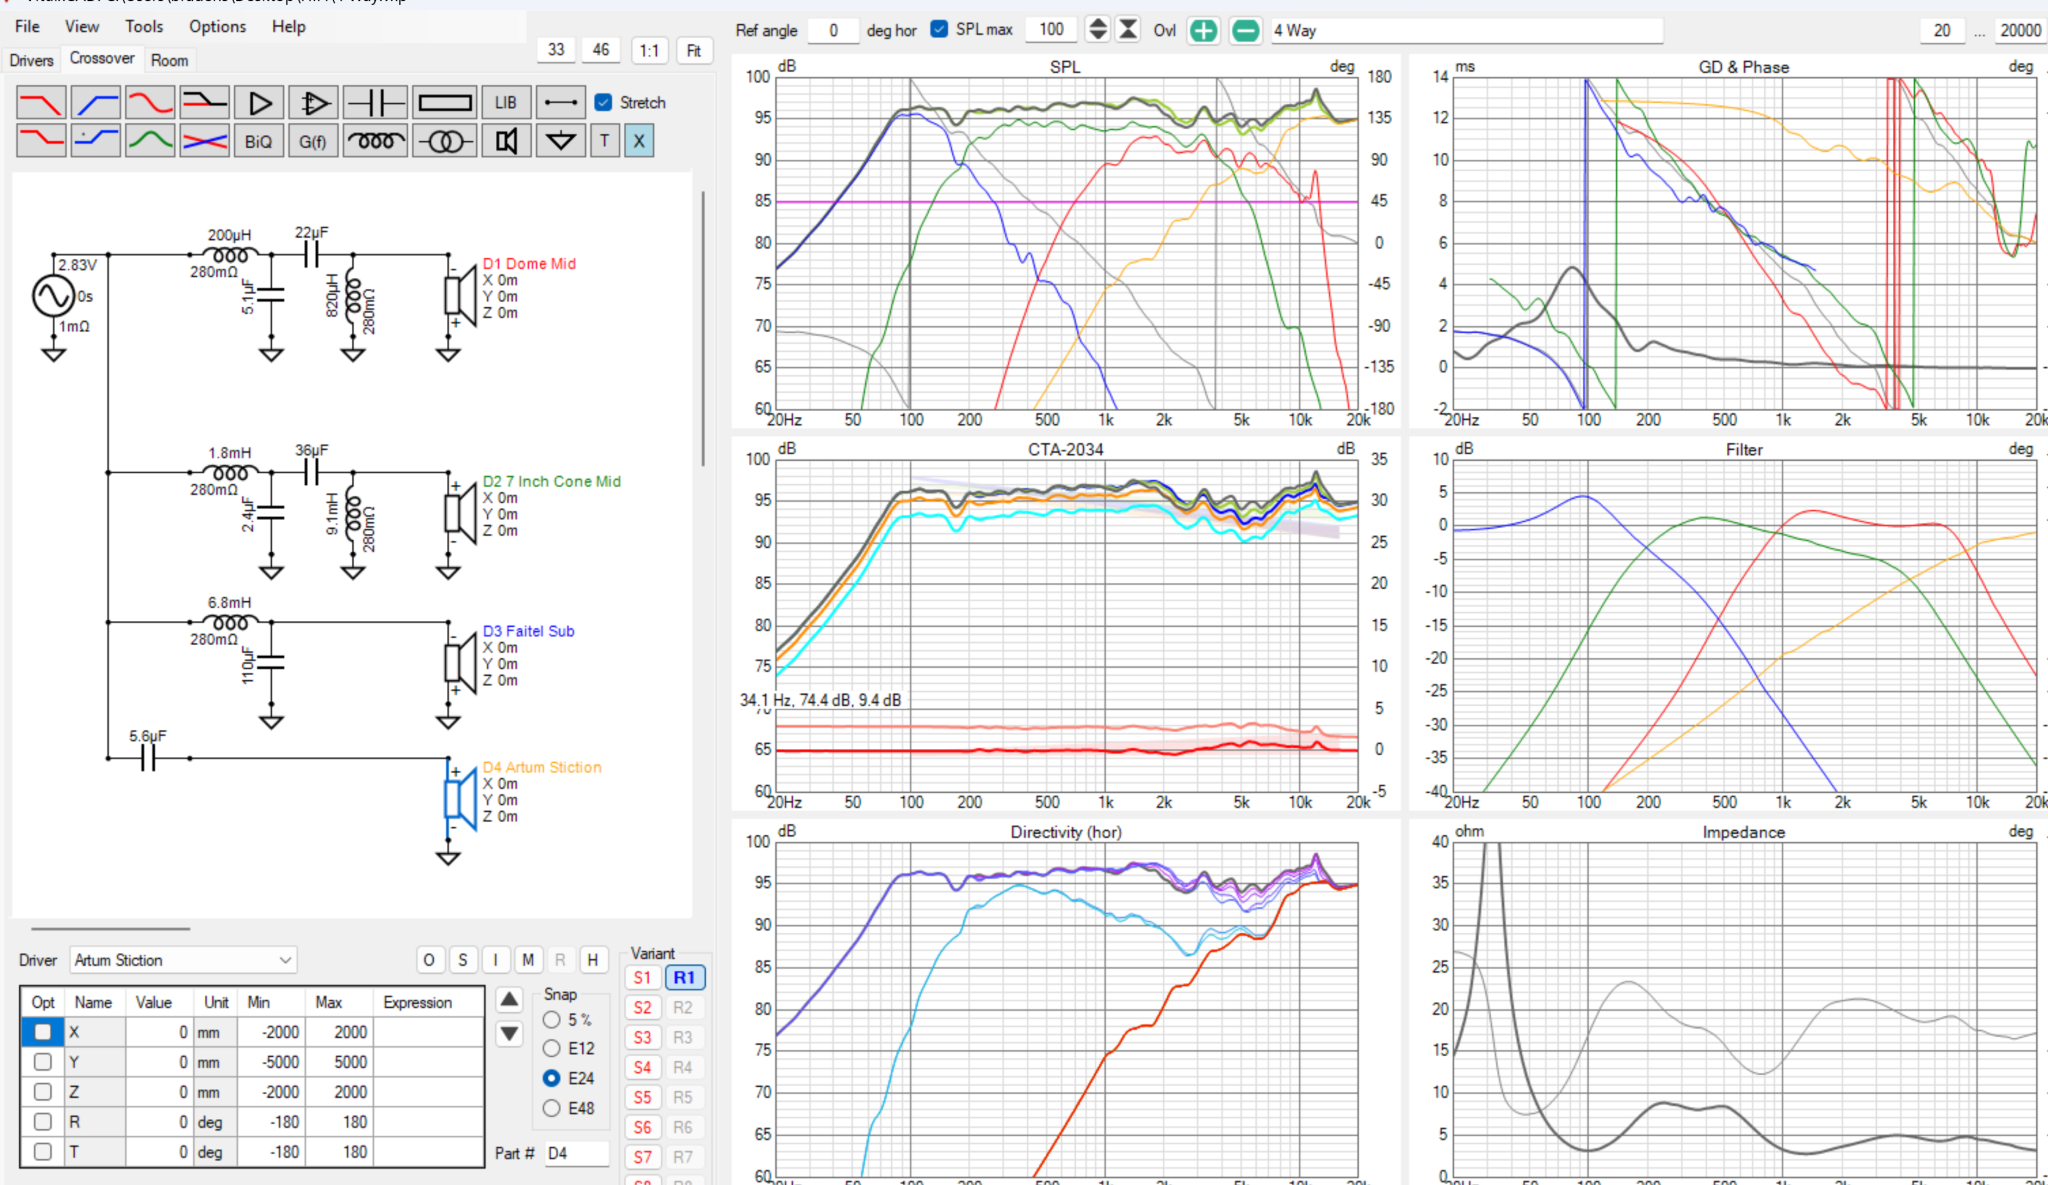Image resolution: width=2048 pixels, height=1185 pixels.
Task: Select the blue high-pass filter block icon
Action: pos(96,103)
